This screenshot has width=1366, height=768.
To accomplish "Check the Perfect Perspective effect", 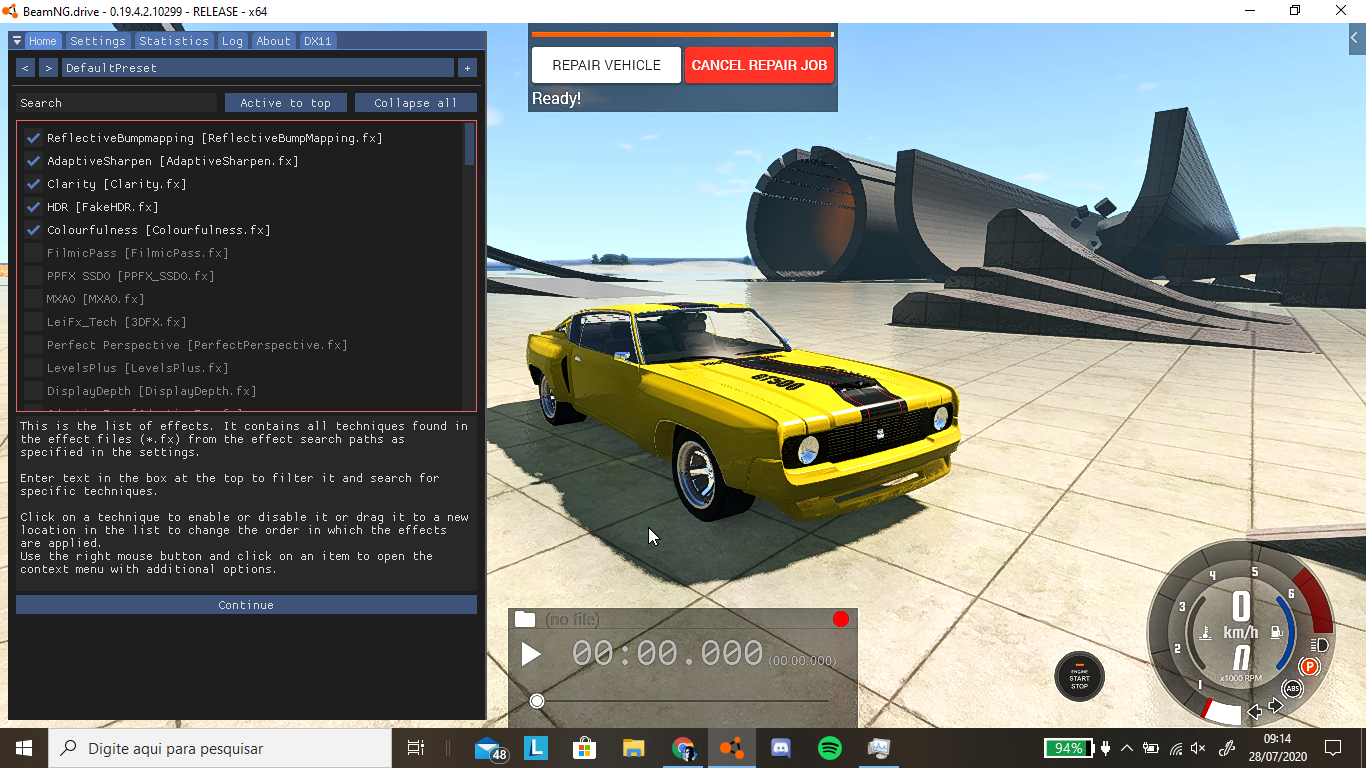I will pyautogui.click(x=33, y=345).
